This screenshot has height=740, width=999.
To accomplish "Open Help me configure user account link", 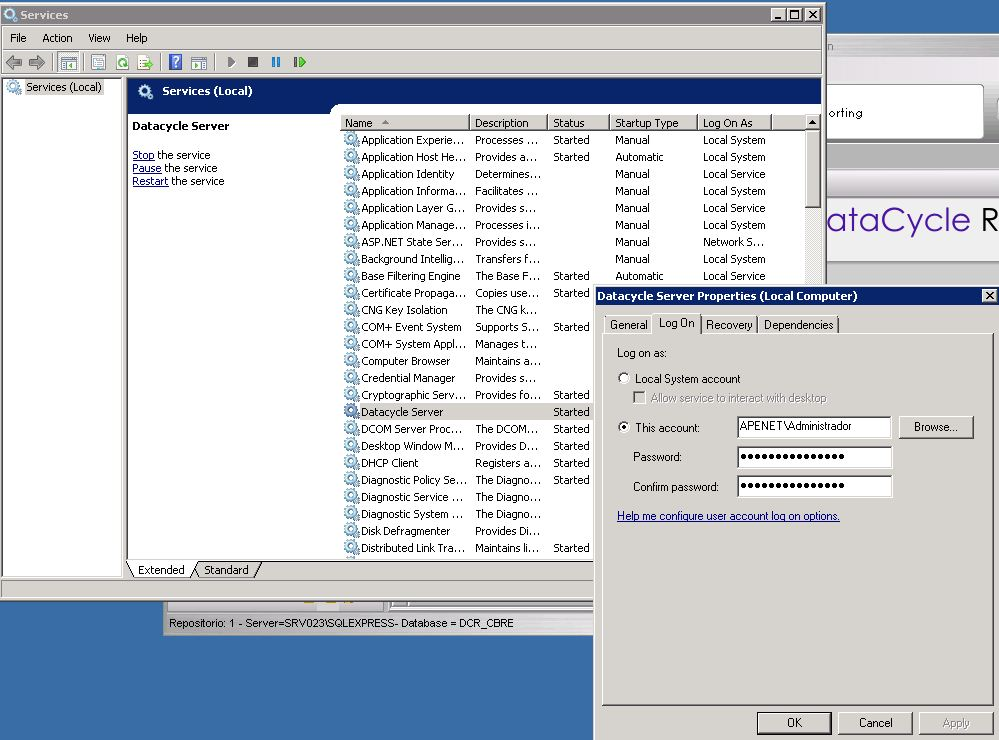I will 728,516.
